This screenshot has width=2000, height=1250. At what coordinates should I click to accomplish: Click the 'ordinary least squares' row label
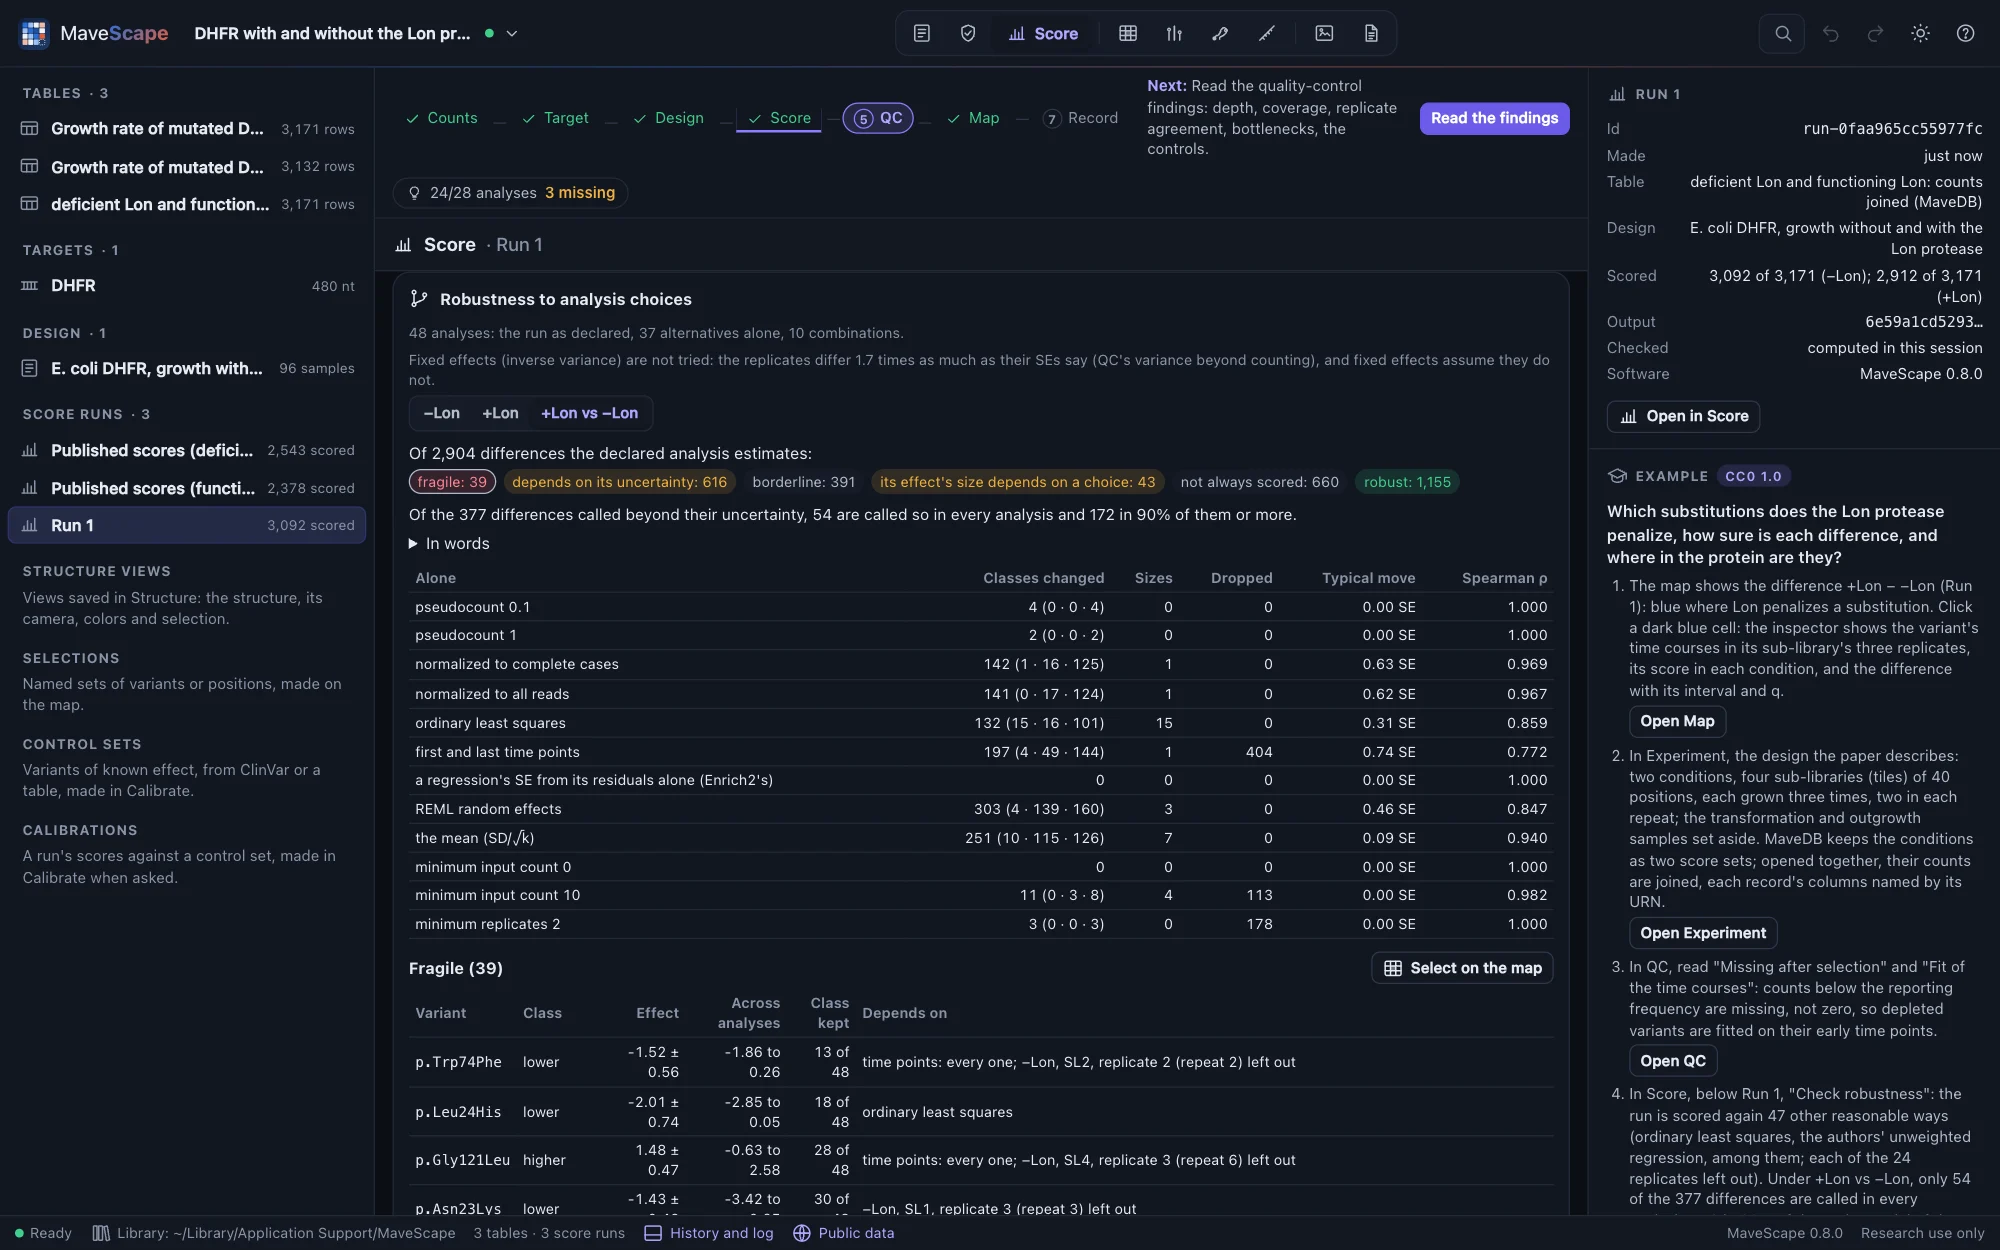coord(490,723)
